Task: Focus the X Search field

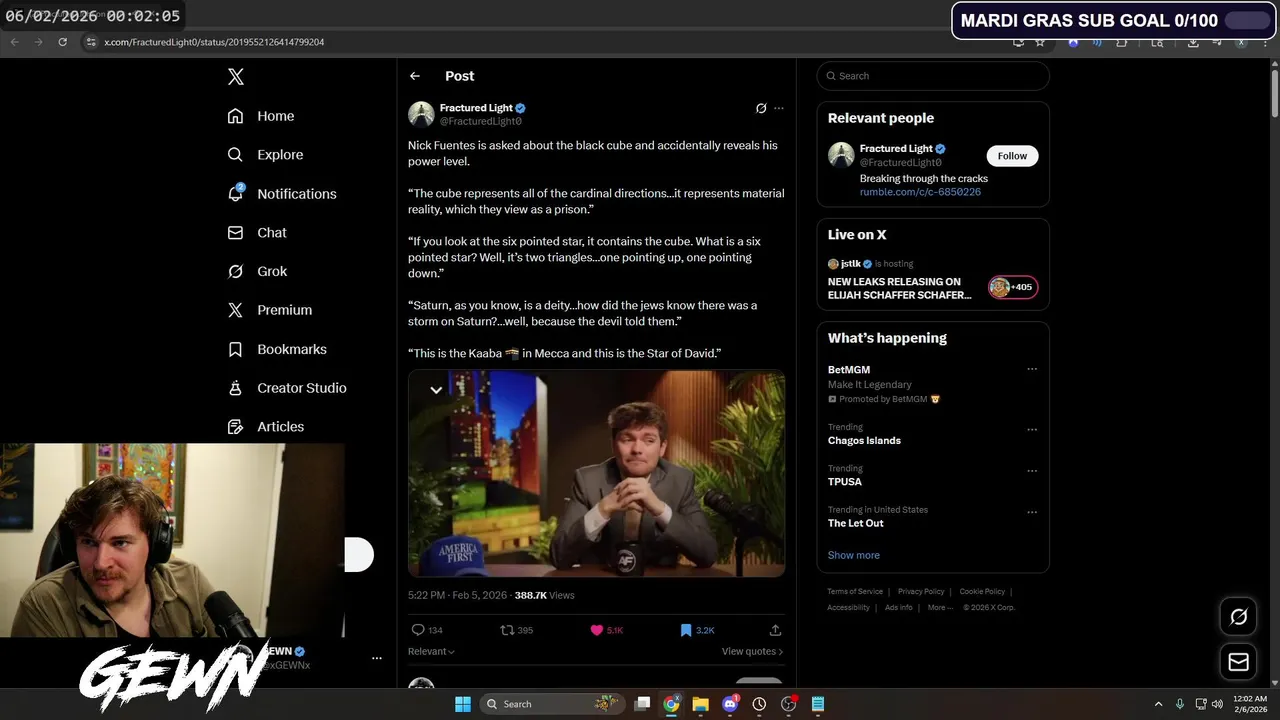Action: [x=933, y=76]
